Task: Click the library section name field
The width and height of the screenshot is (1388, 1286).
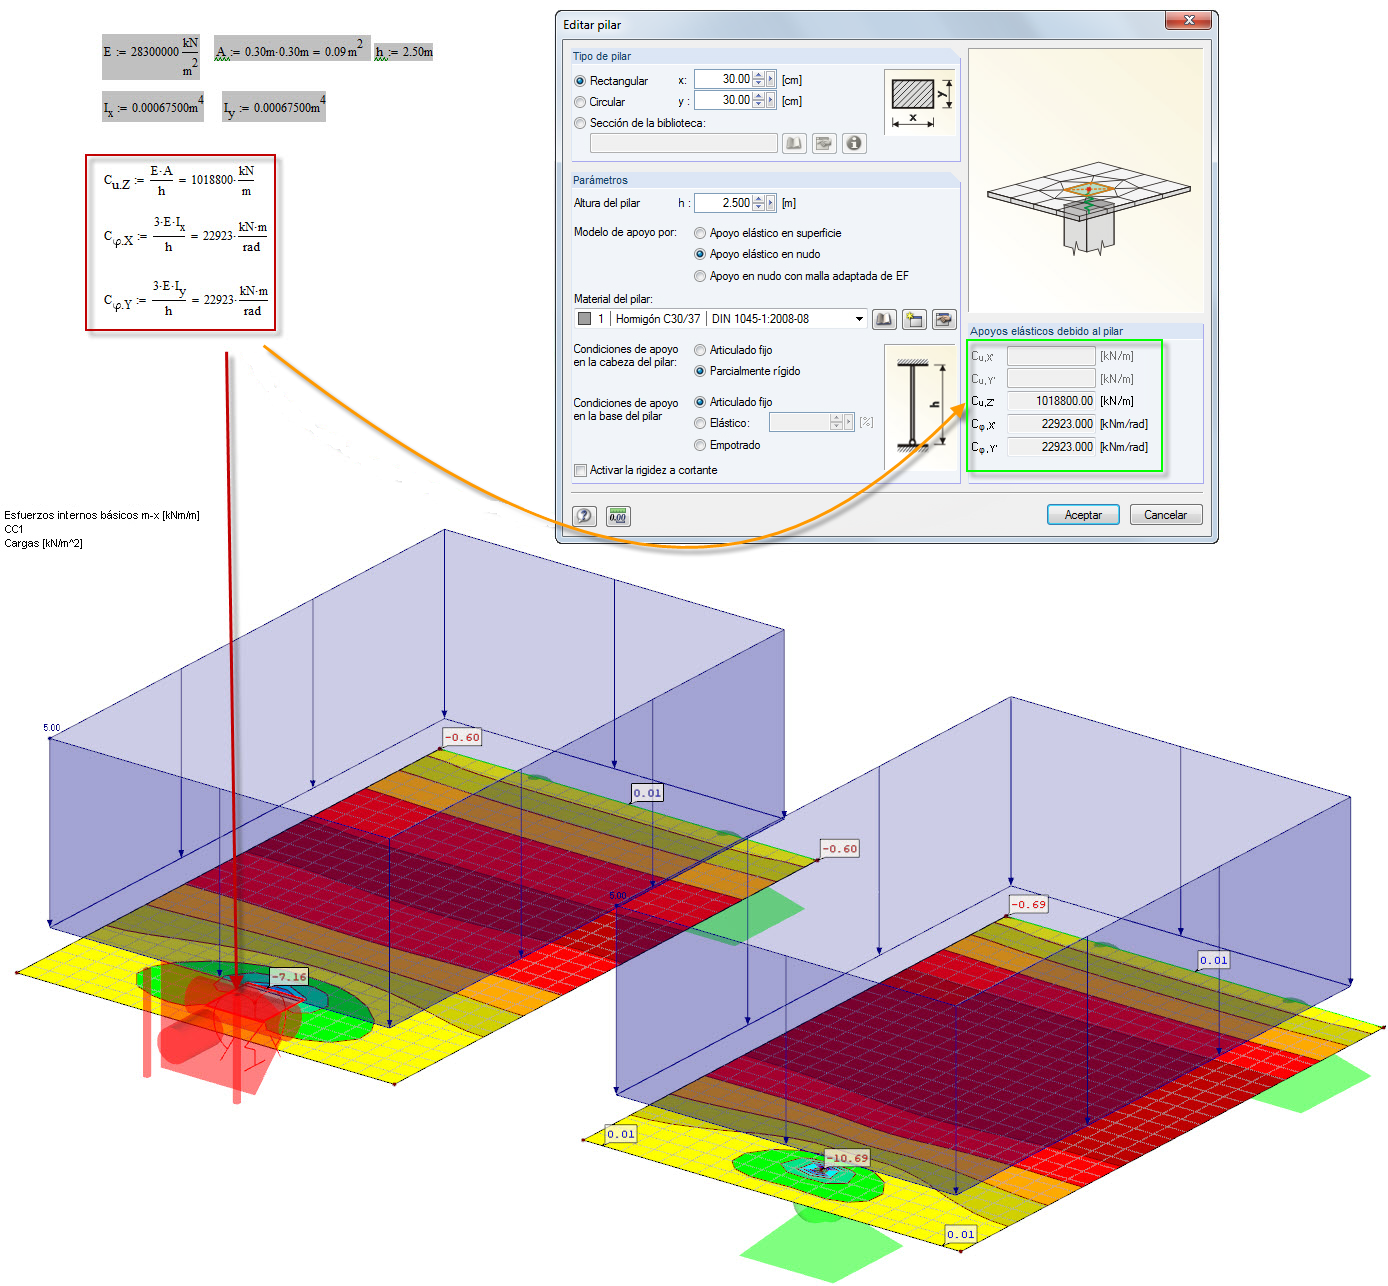Action: [x=684, y=143]
